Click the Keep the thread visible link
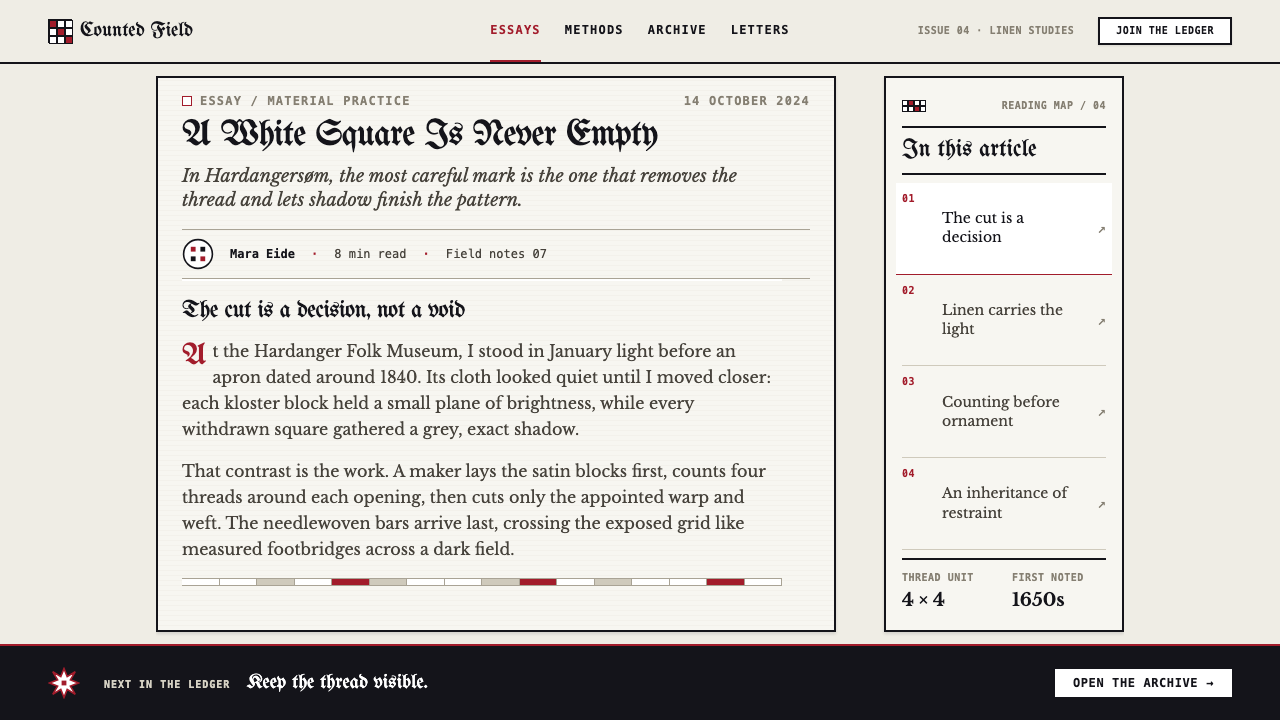The image size is (1280, 720). pyautogui.click(x=337, y=683)
